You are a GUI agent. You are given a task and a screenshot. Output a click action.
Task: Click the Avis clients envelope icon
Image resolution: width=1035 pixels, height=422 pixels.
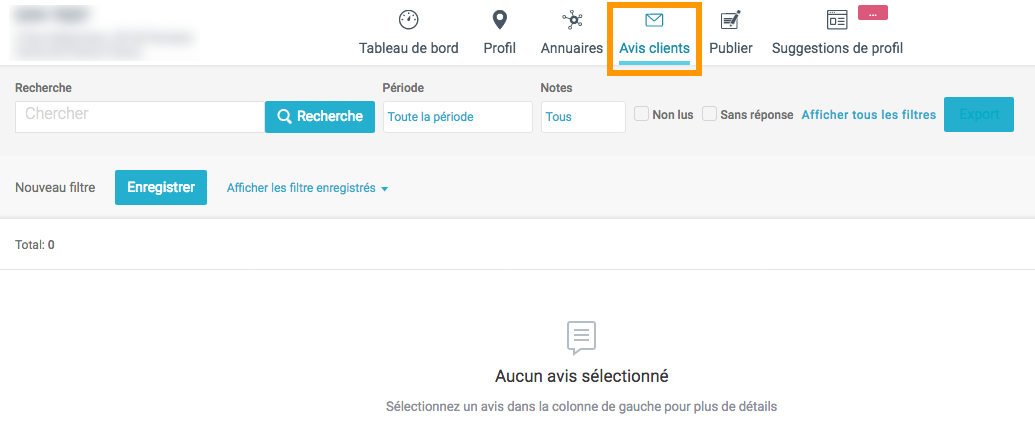point(654,19)
